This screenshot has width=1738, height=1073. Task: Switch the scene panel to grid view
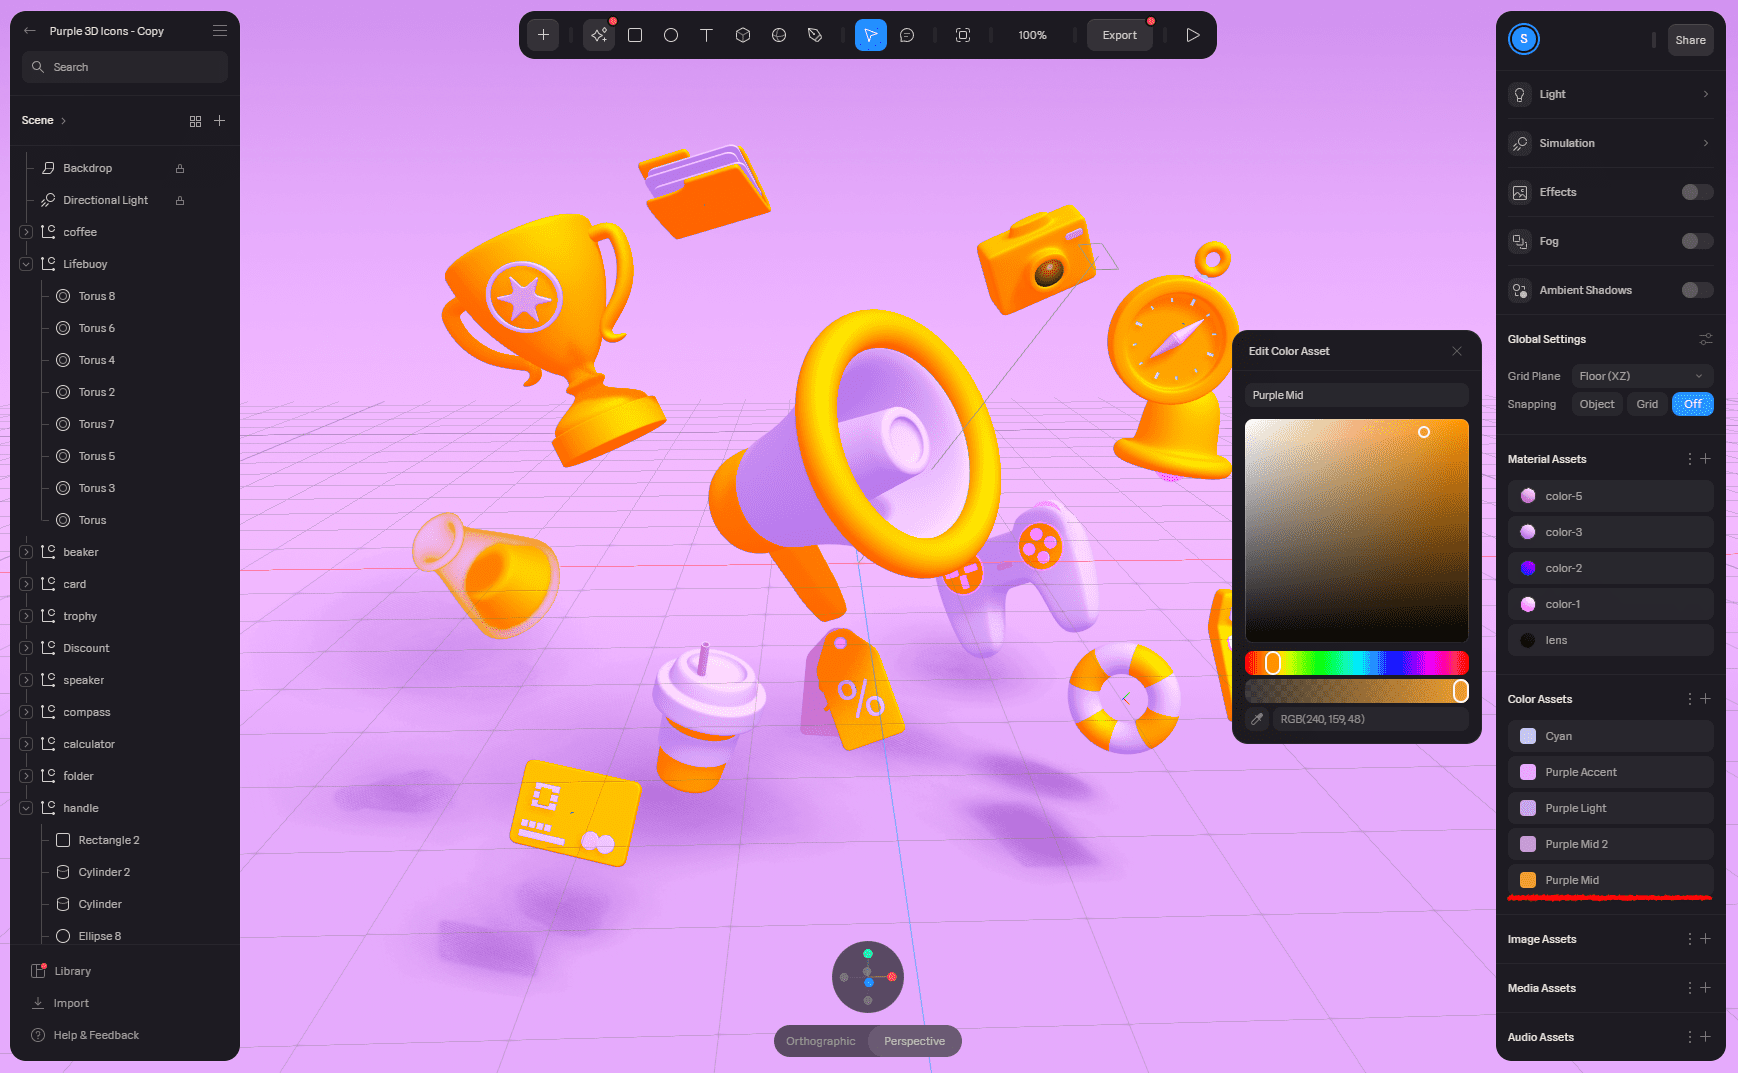[x=195, y=121]
